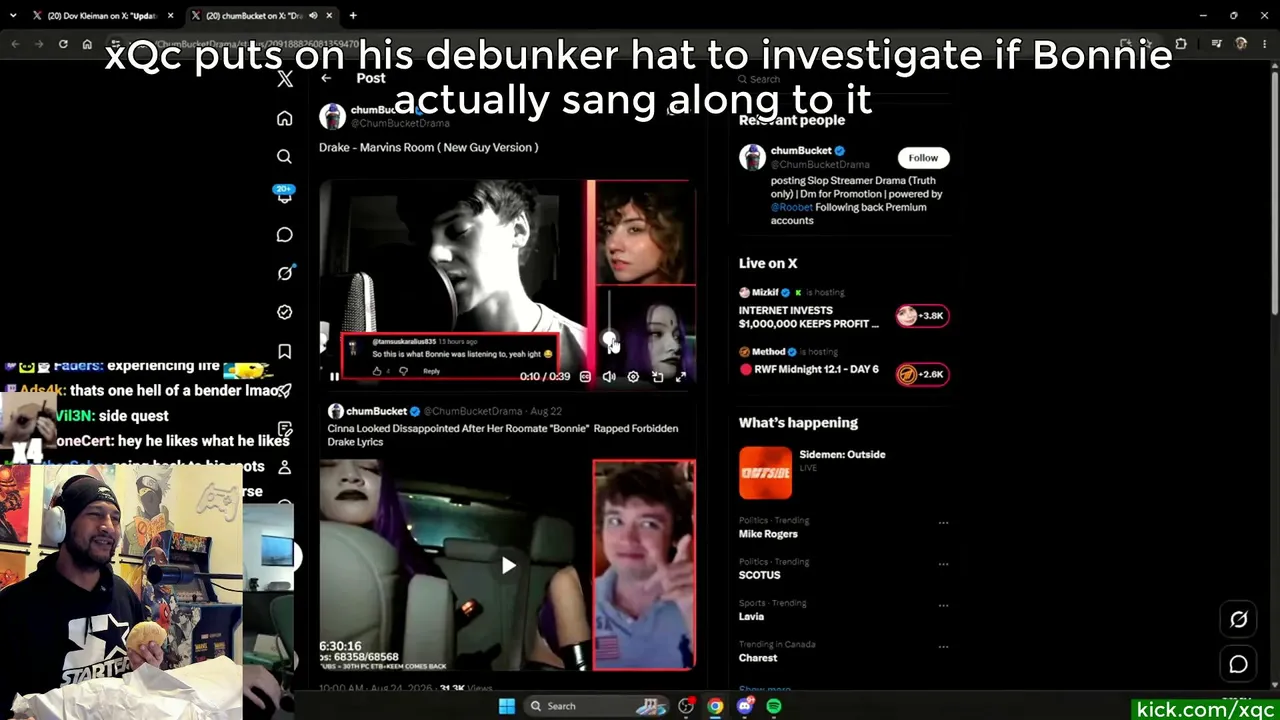Open the @Roobet link in chumBucket's bio
The width and height of the screenshot is (1280, 720).
click(x=792, y=207)
